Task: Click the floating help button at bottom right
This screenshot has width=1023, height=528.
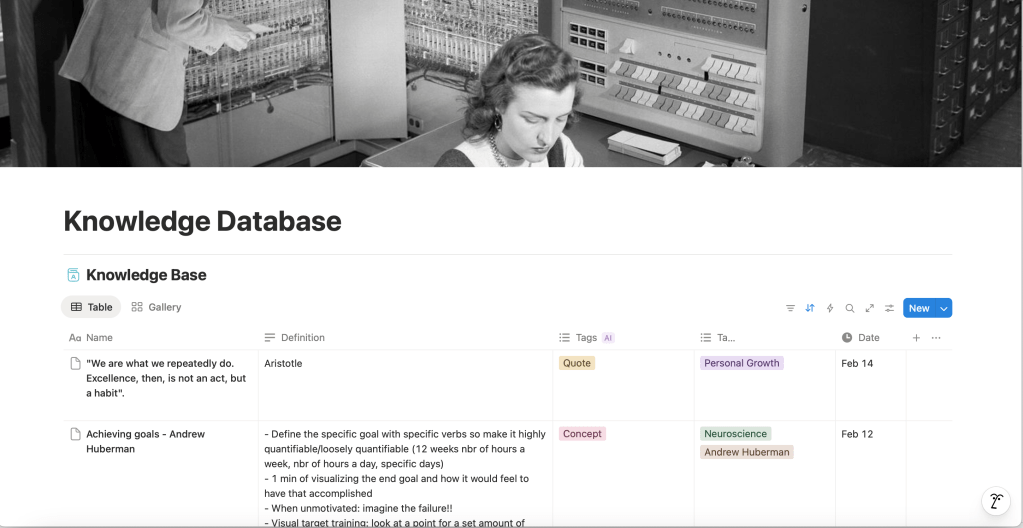Action: point(994,501)
